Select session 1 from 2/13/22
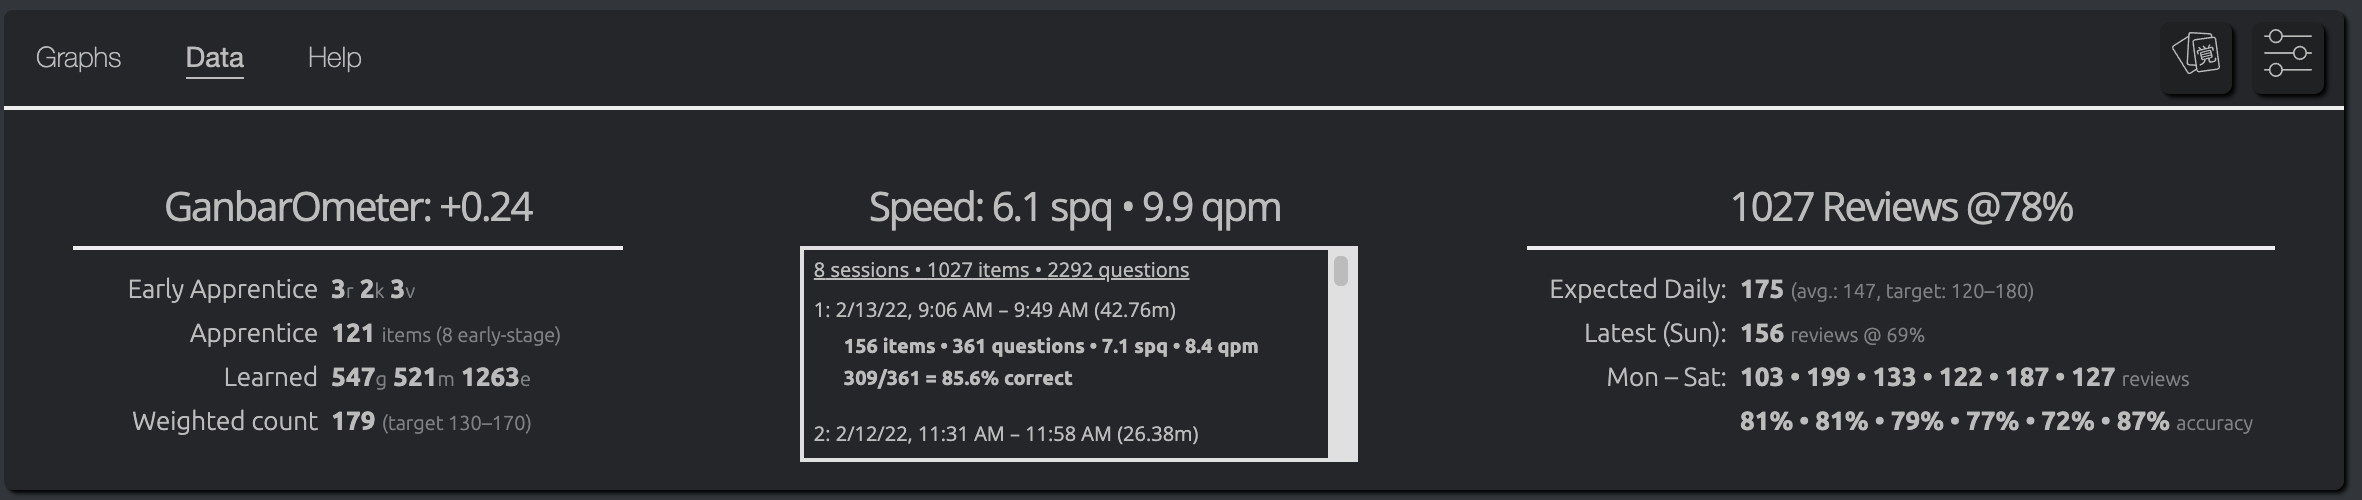This screenshot has width=2362, height=500. coord(994,310)
